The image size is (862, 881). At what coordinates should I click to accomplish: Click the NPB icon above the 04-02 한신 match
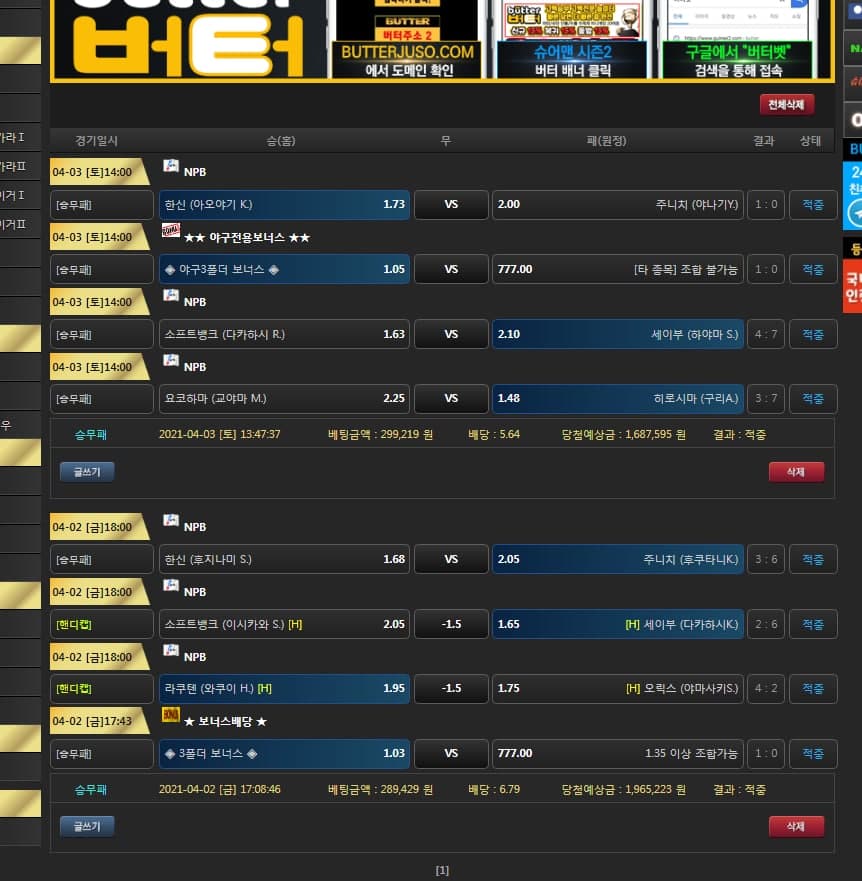[170, 521]
